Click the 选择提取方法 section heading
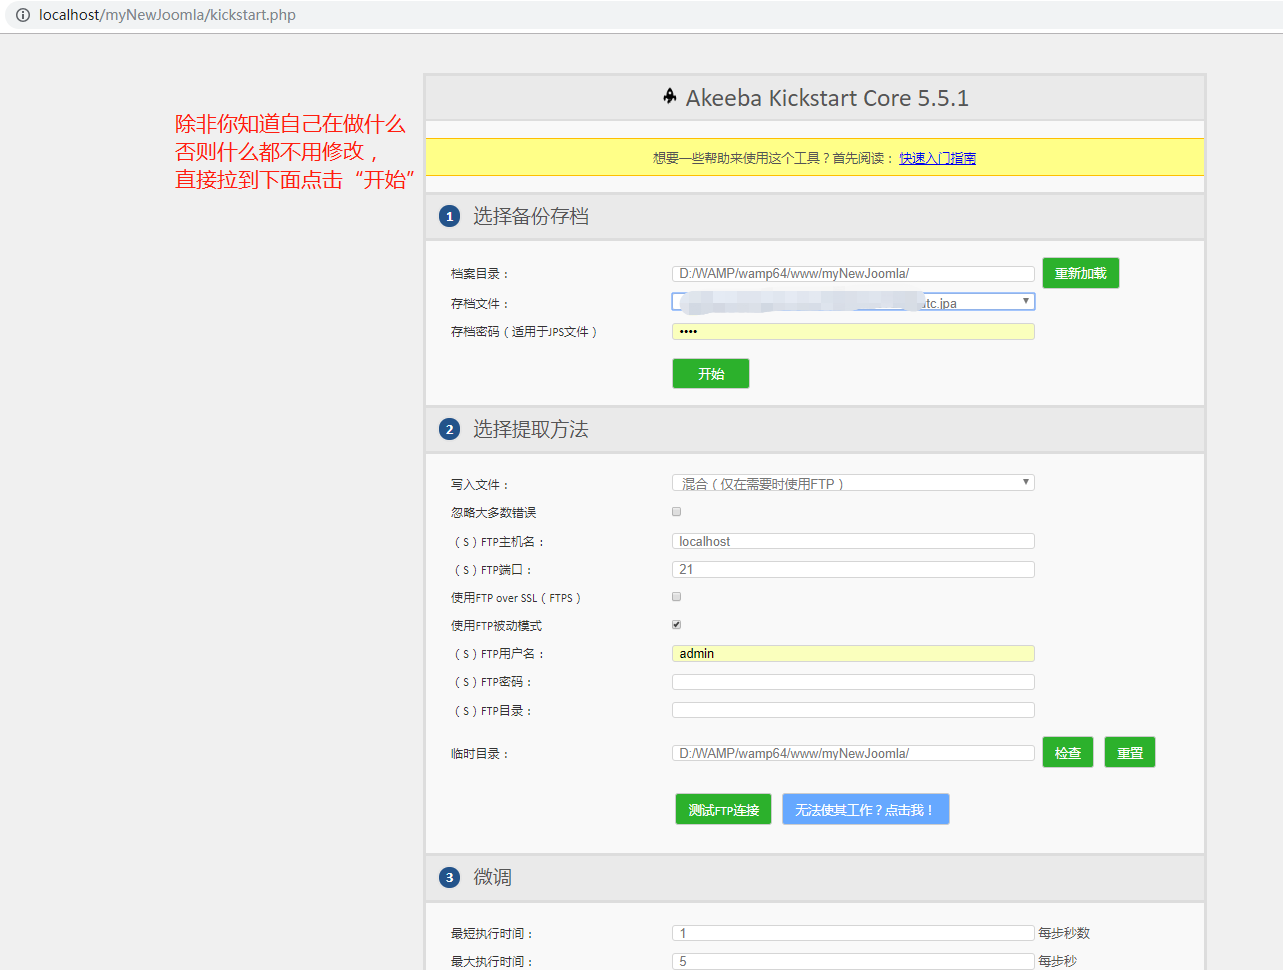Screen dimensions: 1283x970 [x=530, y=429]
